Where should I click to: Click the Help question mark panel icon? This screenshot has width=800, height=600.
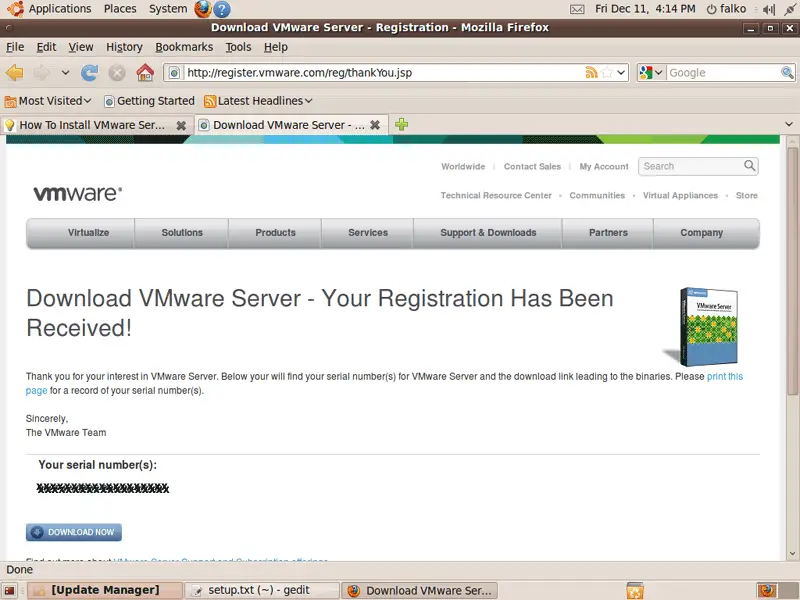221,9
